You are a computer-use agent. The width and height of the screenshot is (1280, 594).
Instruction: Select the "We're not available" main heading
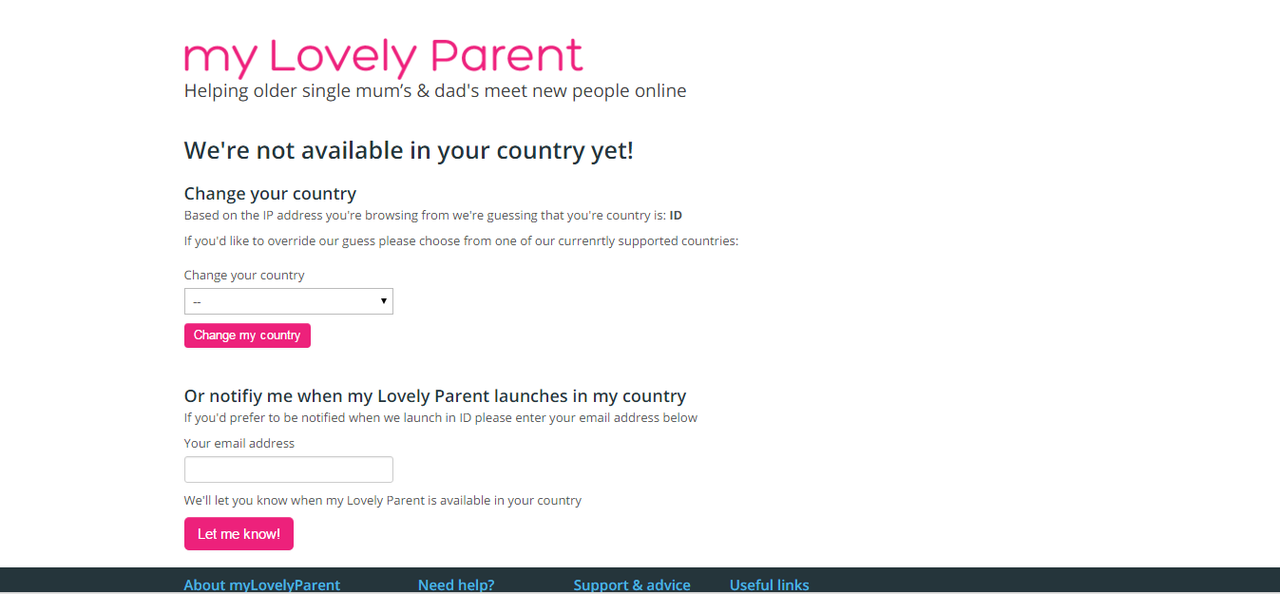[x=409, y=151]
